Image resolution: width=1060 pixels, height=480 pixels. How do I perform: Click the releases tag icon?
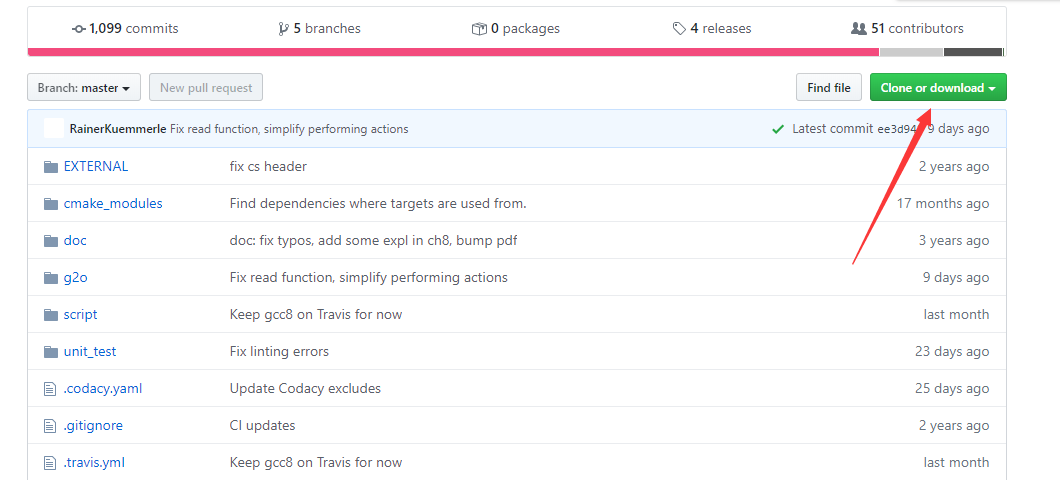pyautogui.click(x=679, y=29)
